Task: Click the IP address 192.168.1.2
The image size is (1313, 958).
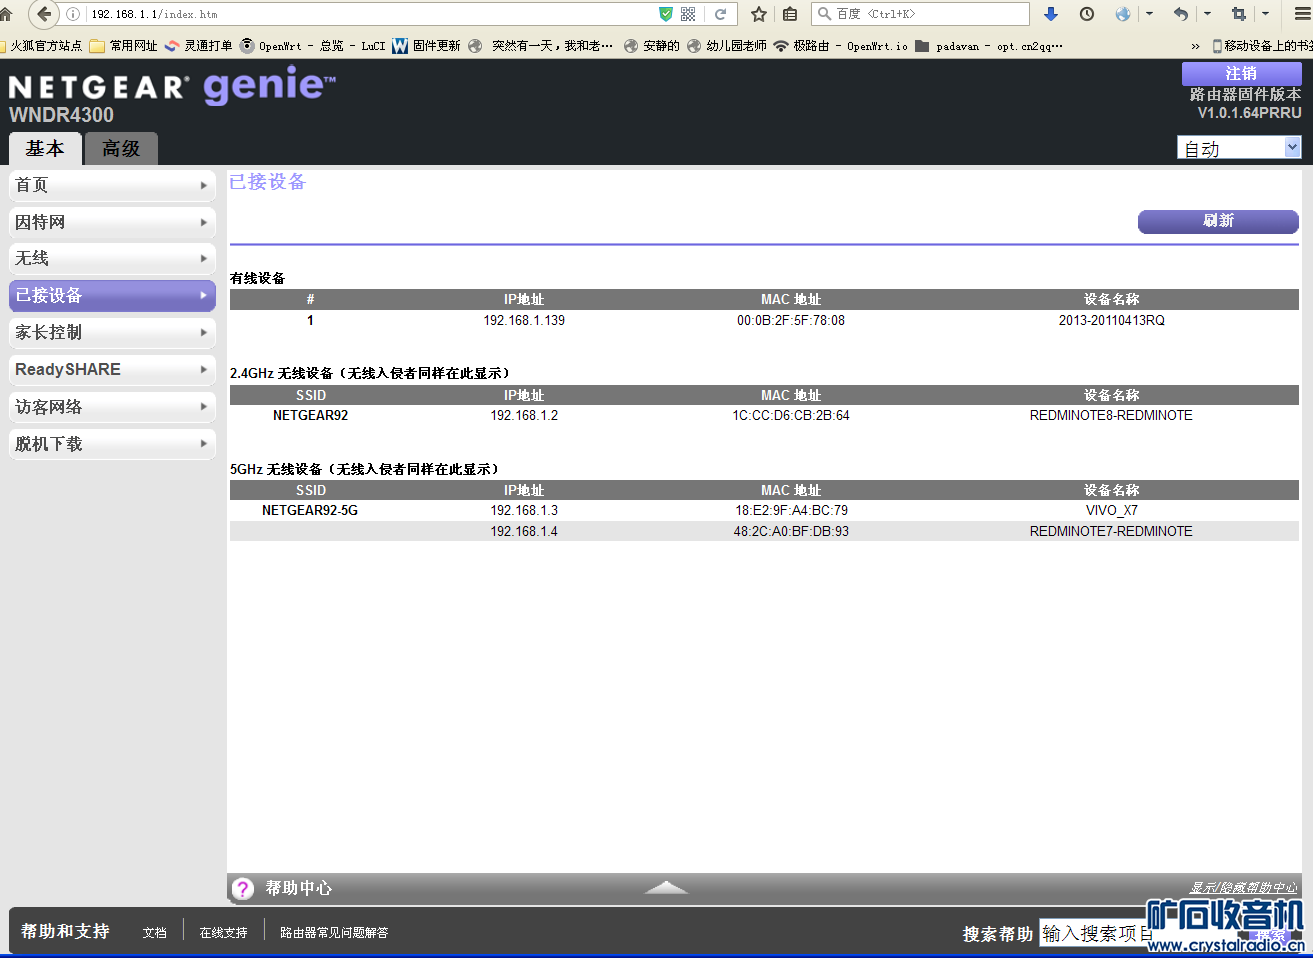Action: (x=524, y=415)
